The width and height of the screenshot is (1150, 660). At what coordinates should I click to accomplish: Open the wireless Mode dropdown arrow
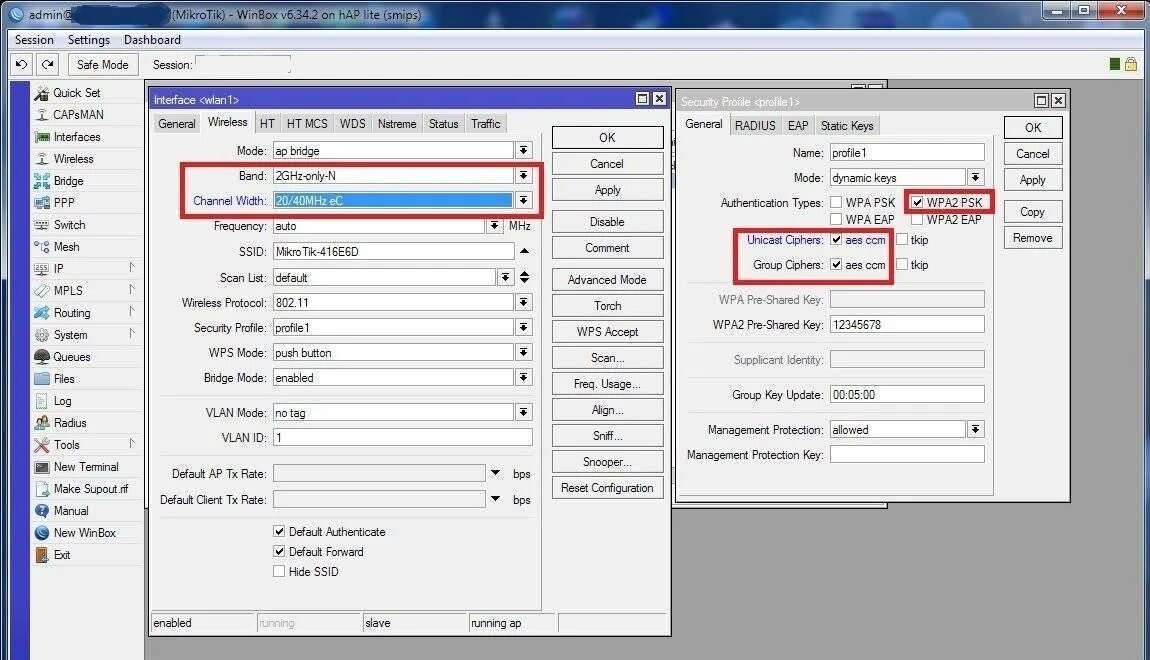tap(524, 150)
